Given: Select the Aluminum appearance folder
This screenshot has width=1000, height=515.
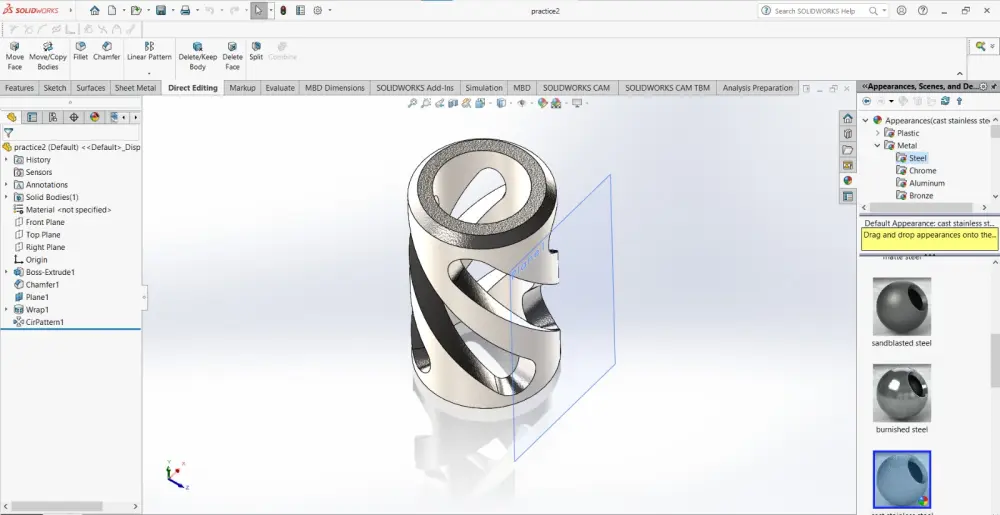Looking at the screenshot, I should (920, 183).
